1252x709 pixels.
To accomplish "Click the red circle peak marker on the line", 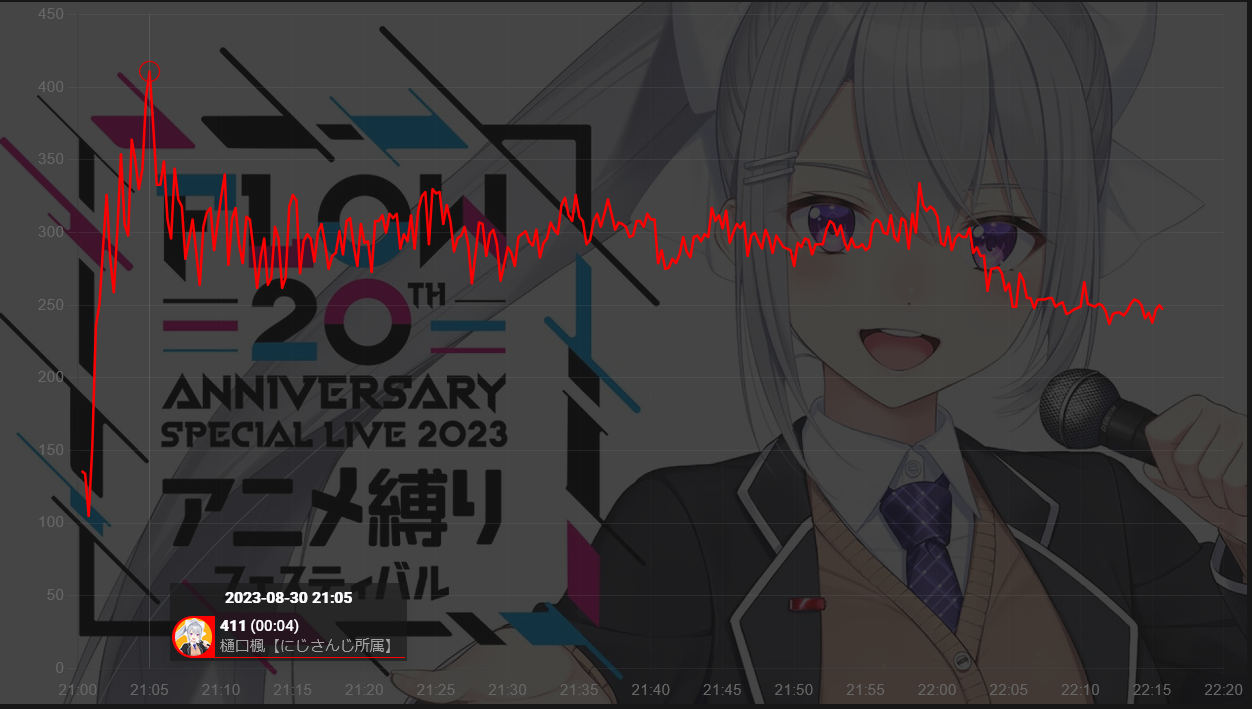I will tap(150, 71).
